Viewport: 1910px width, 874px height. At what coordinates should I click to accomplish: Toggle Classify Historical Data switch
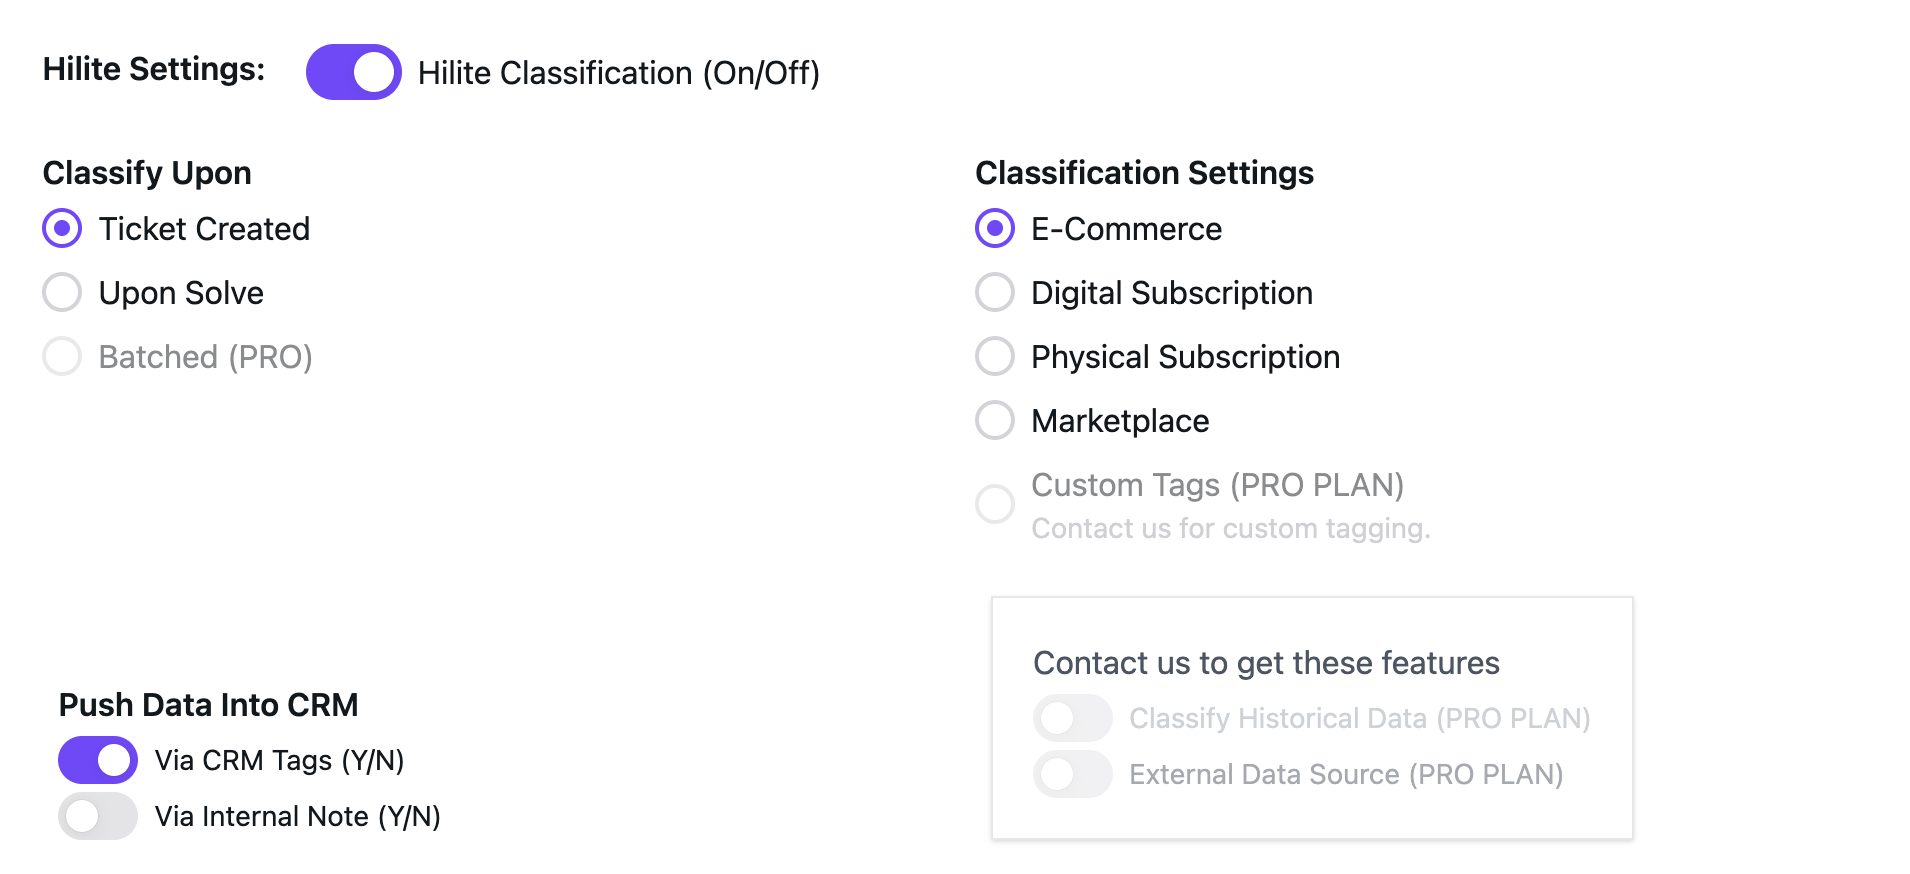coord(1073,718)
